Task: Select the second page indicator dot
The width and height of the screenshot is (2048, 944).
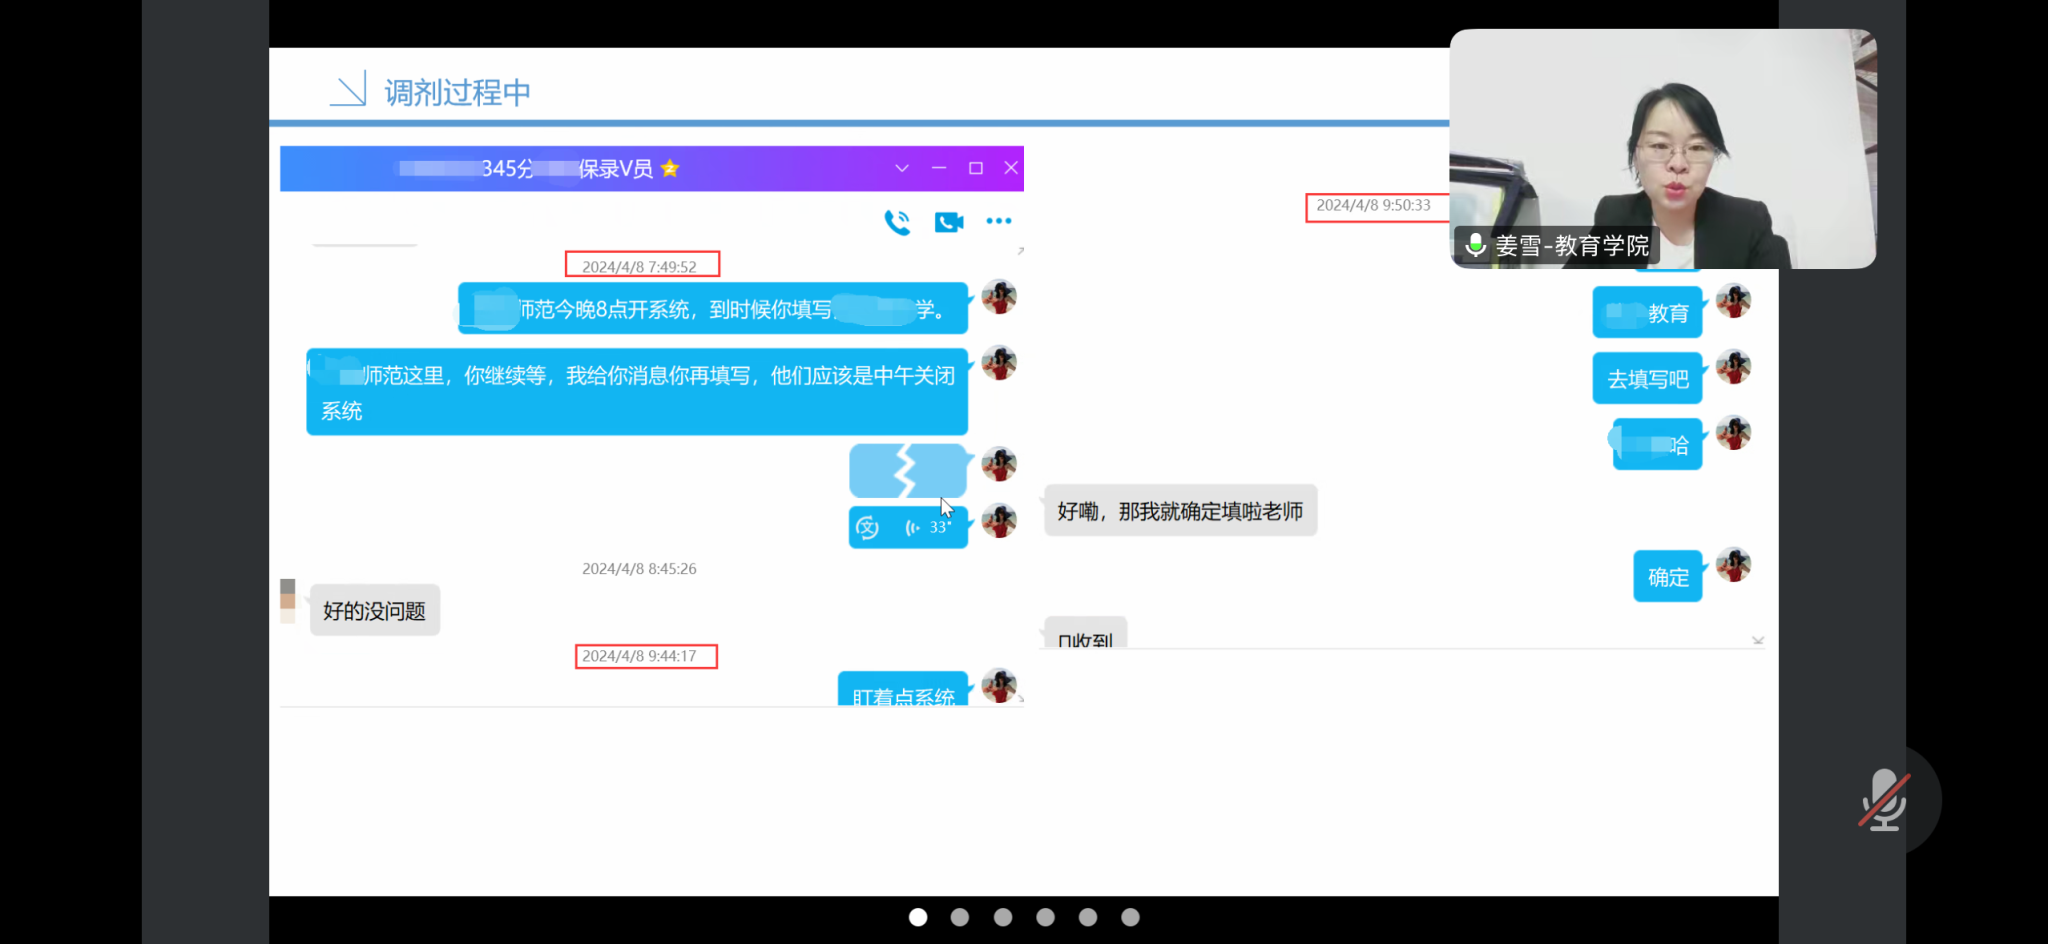Action: coord(960,917)
